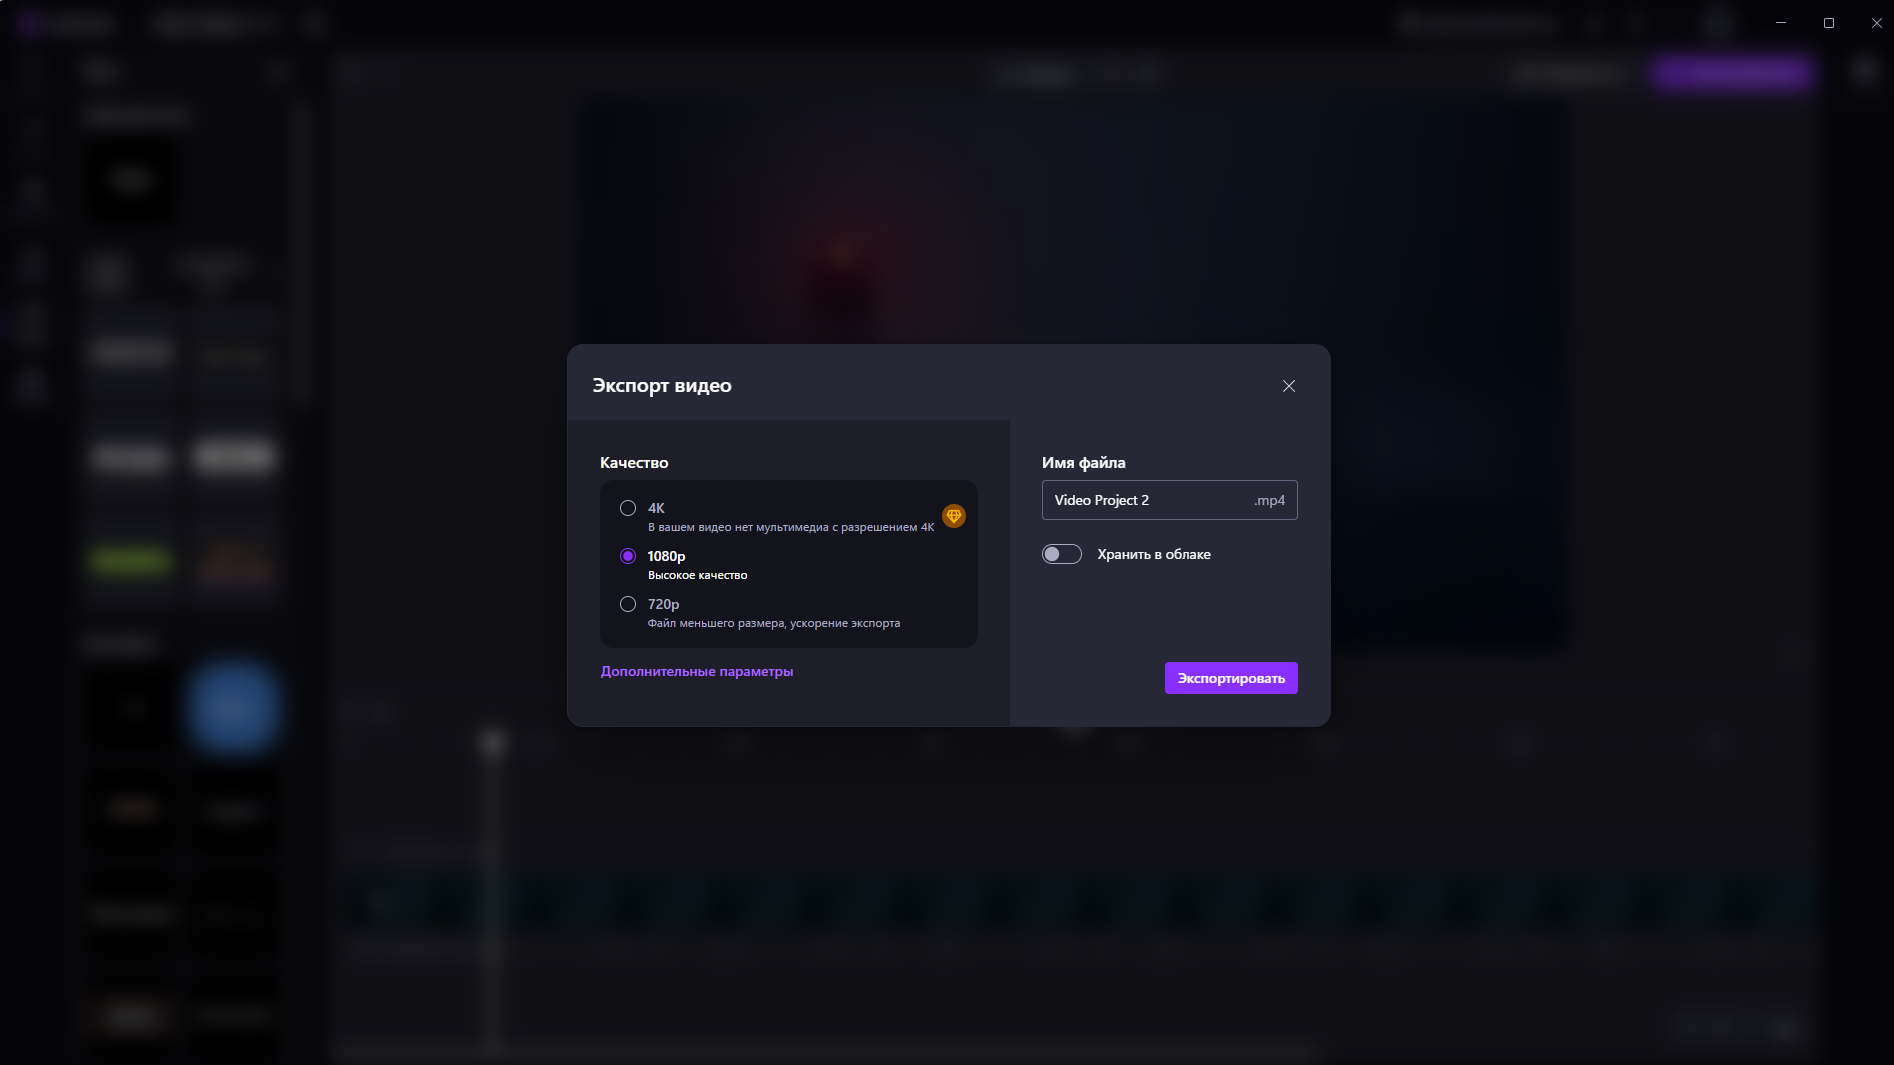This screenshot has width=1894, height=1065.
Task: Maximize the application window
Action: [1829, 22]
